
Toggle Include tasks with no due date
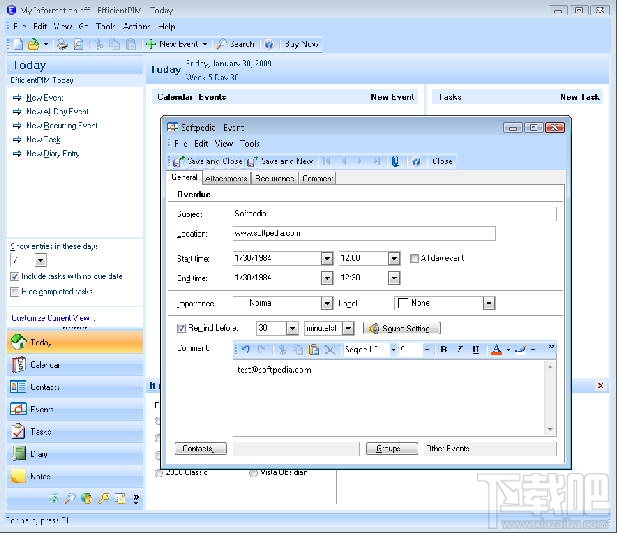[x=14, y=276]
